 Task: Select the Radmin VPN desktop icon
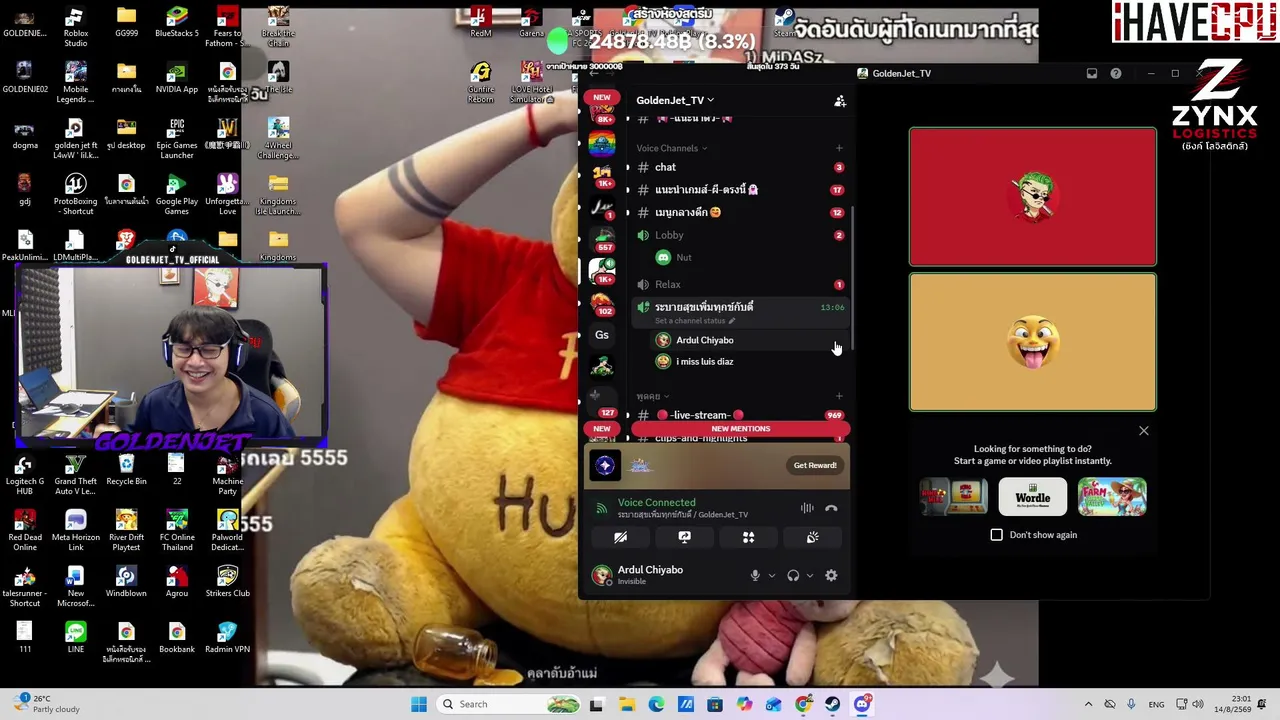click(x=227, y=636)
